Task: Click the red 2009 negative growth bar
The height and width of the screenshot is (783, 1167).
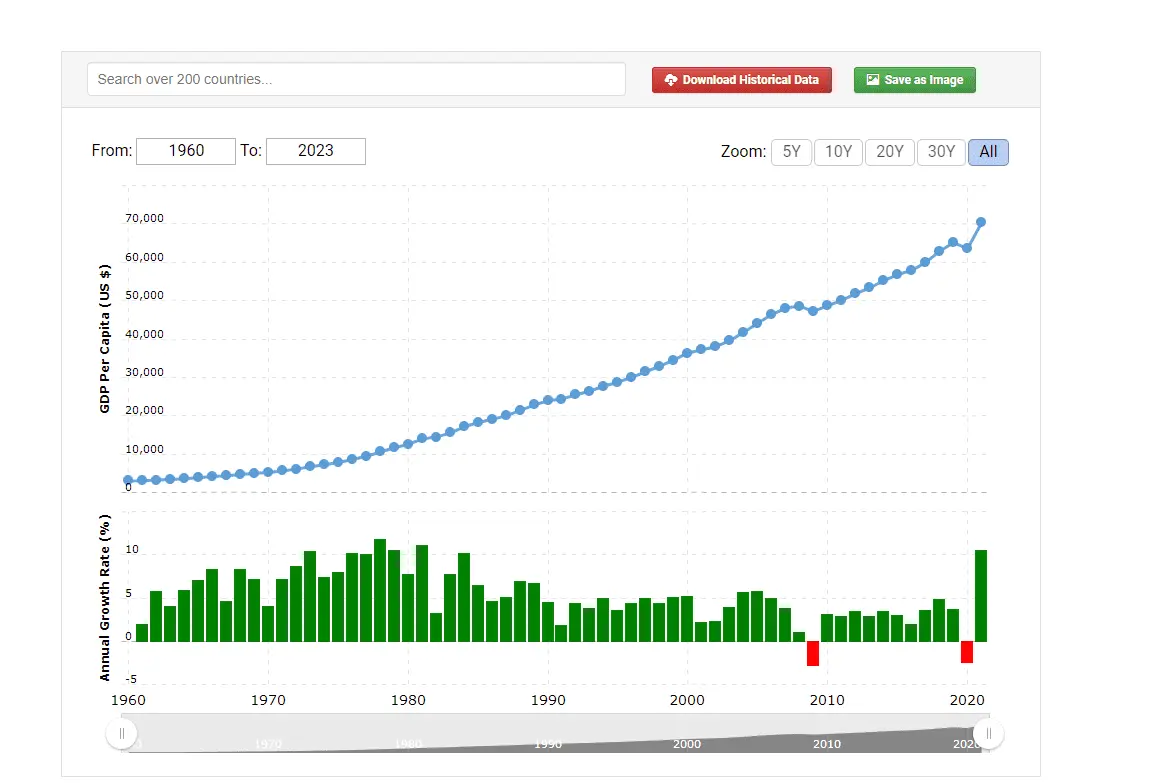Action: coord(813,653)
